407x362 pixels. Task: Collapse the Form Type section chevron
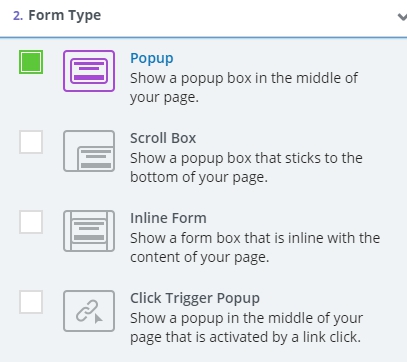402,17
